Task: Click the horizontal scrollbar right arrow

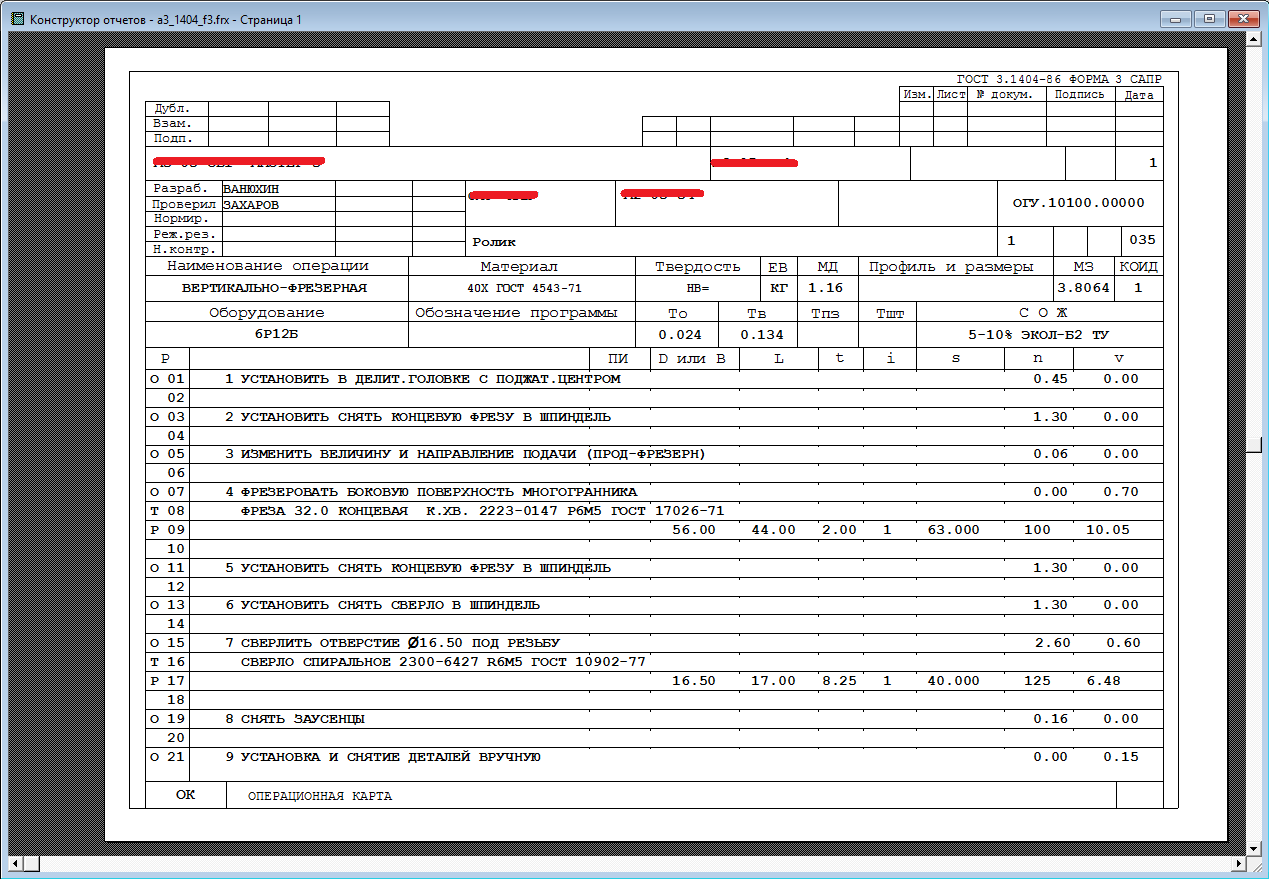Action: point(1240,863)
